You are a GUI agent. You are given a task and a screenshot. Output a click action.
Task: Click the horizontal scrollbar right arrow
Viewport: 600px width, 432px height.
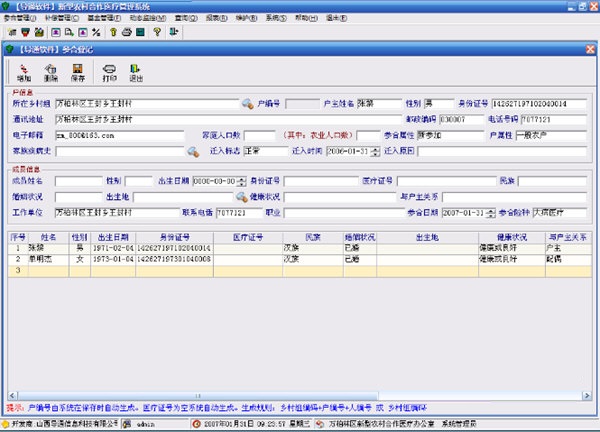[x=587, y=396]
